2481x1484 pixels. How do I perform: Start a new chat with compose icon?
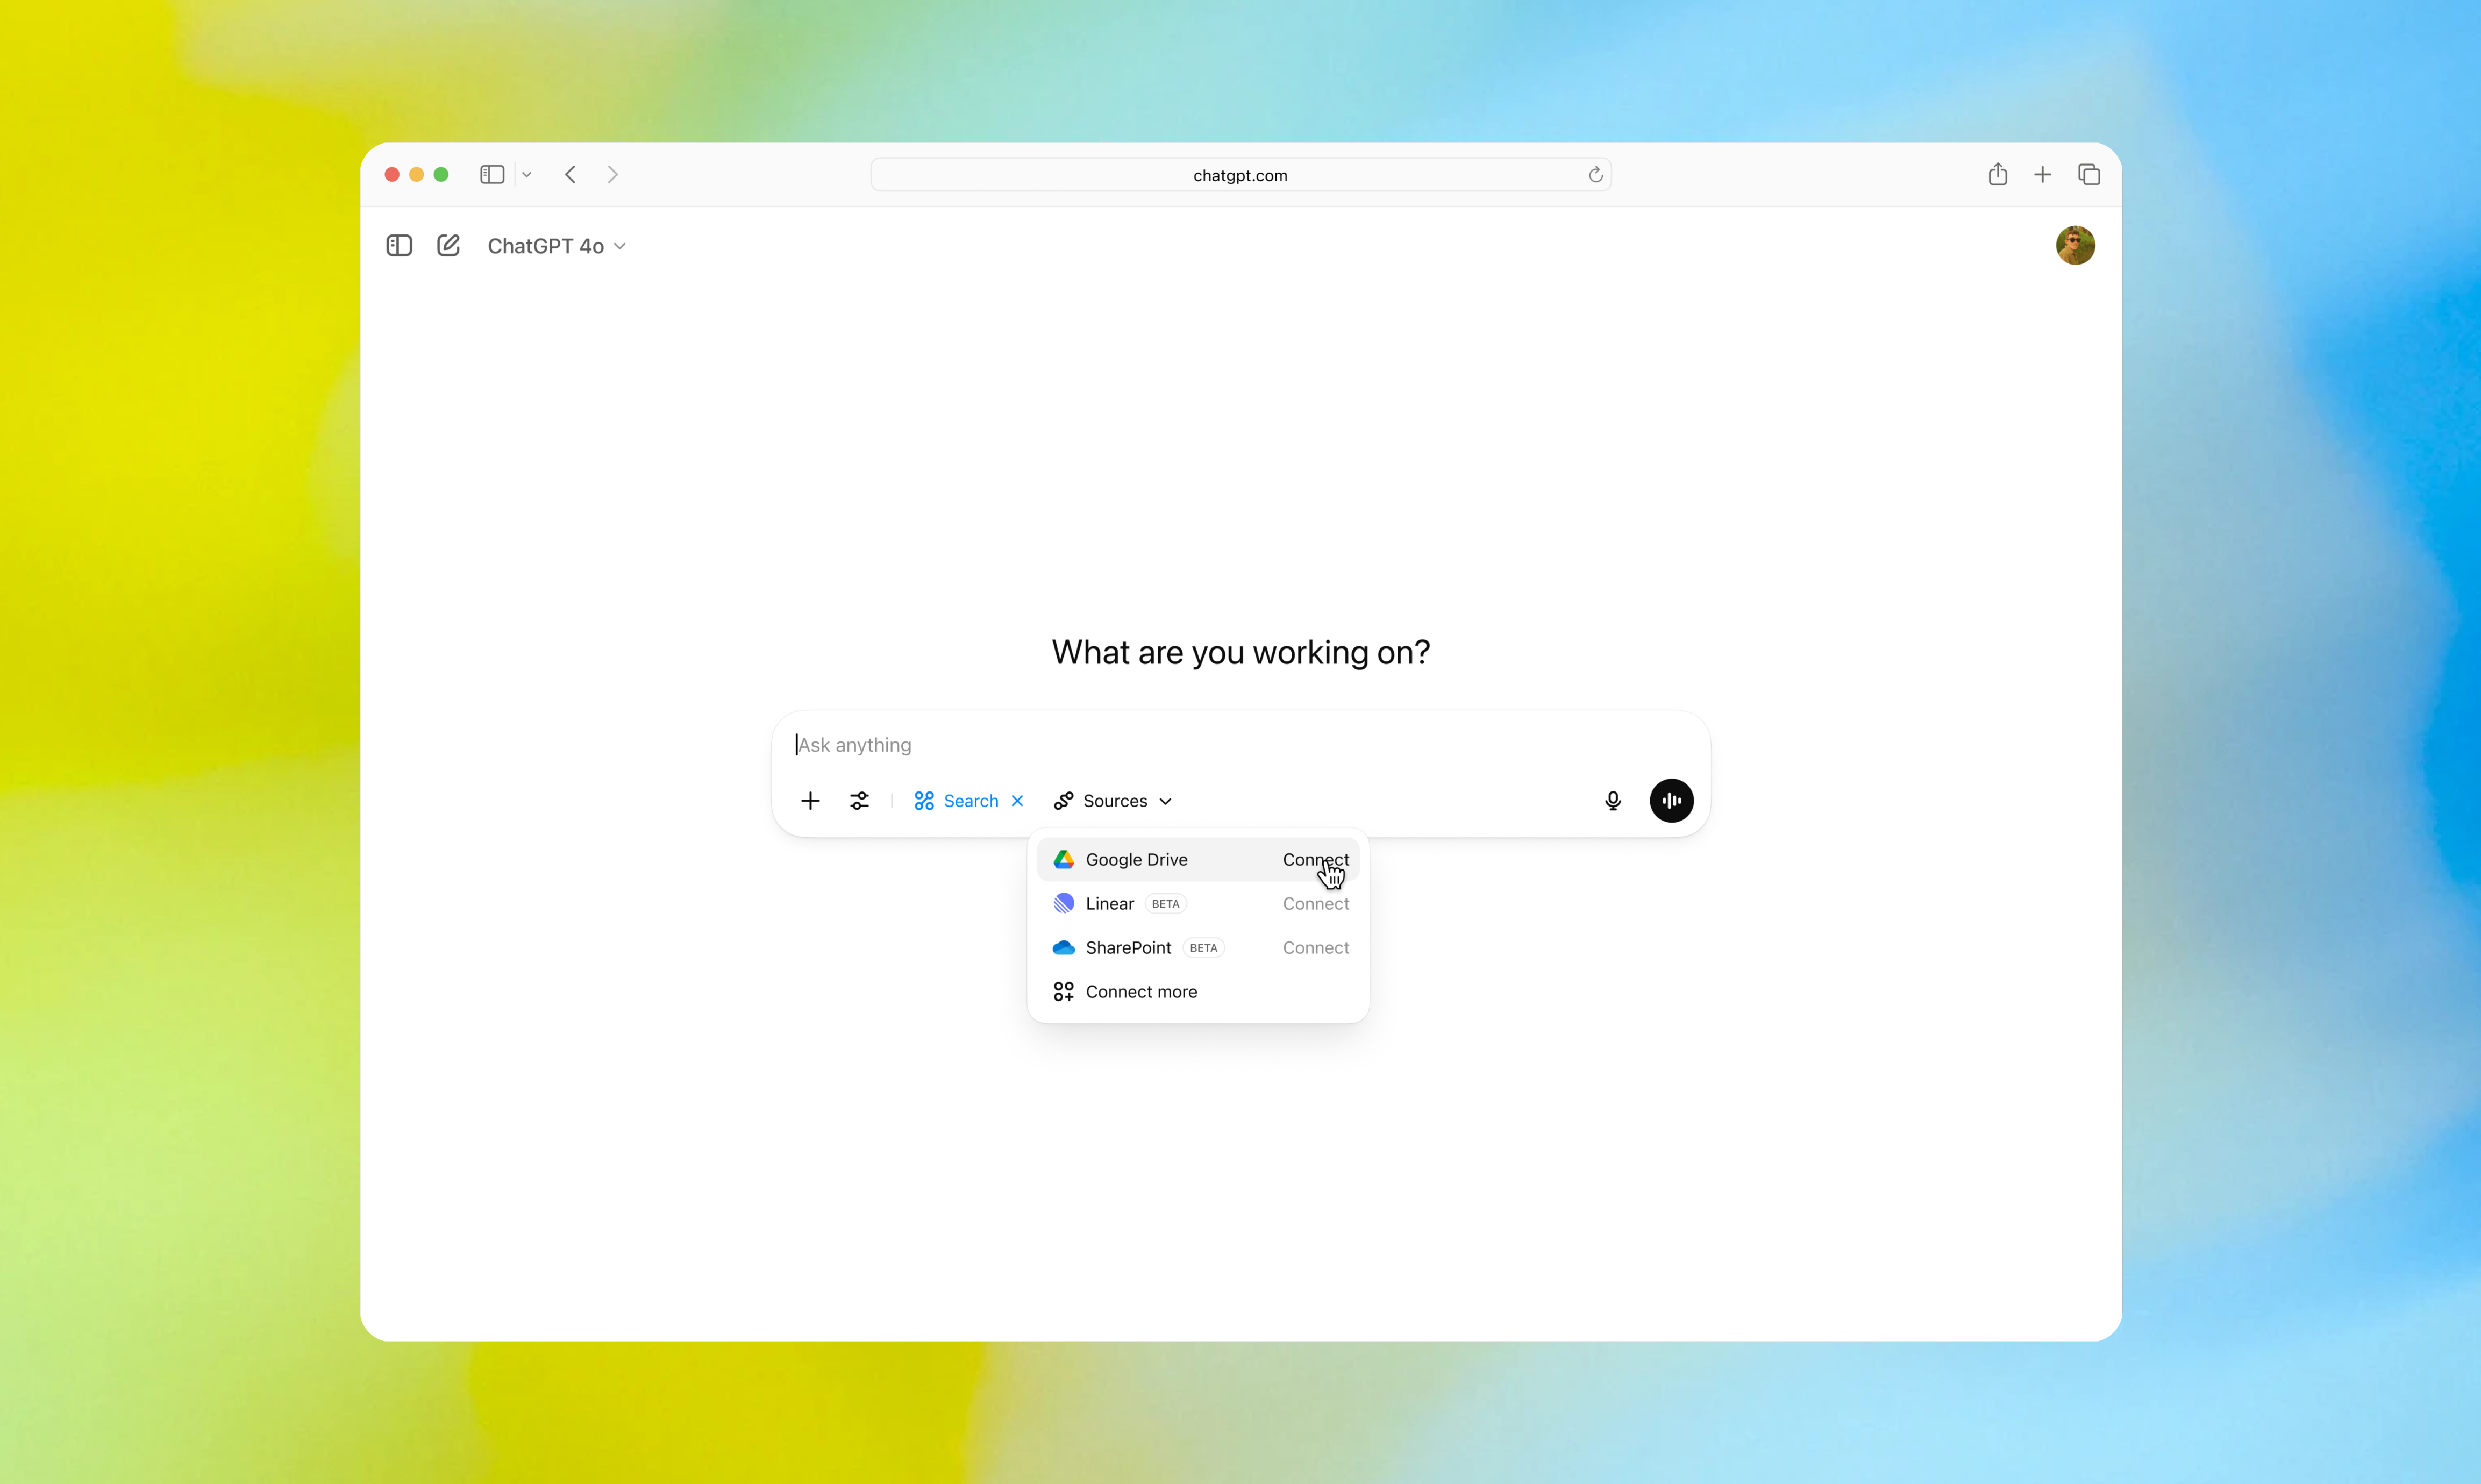point(448,246)
